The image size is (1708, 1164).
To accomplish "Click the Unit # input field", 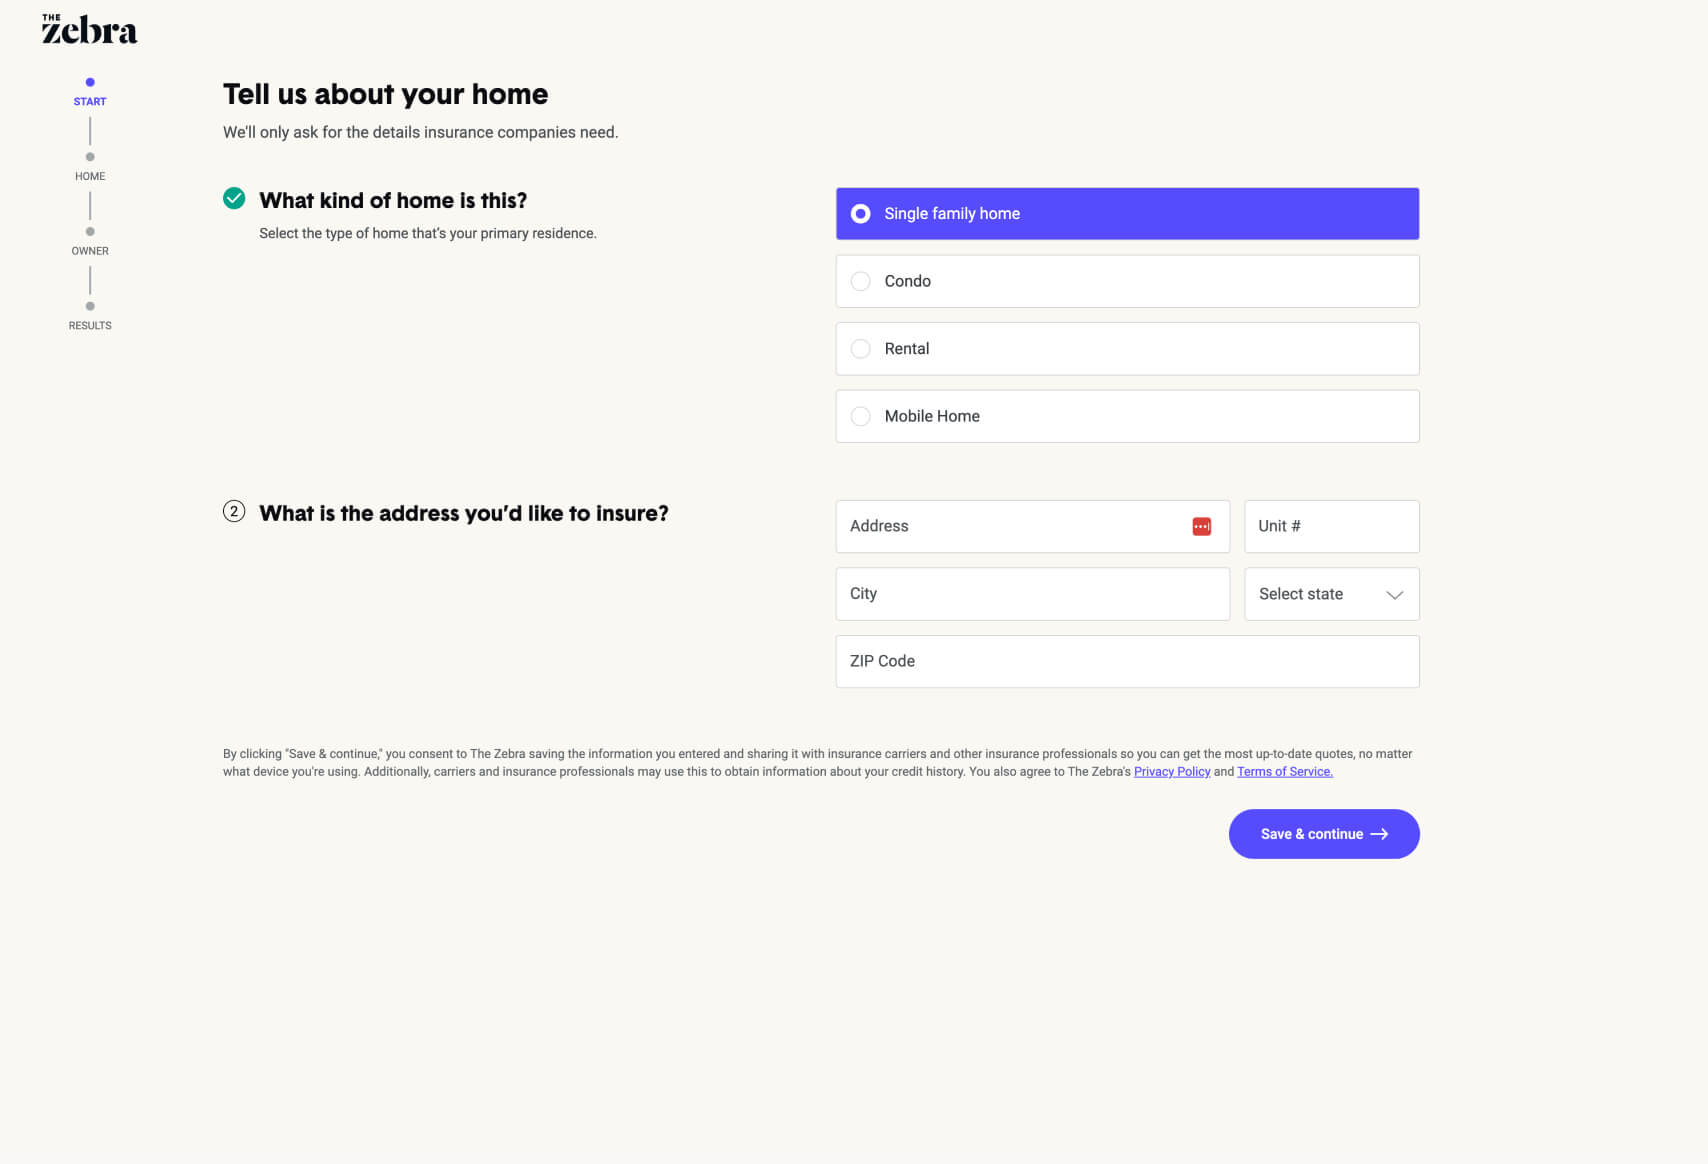I will (x=1331, y=526).
